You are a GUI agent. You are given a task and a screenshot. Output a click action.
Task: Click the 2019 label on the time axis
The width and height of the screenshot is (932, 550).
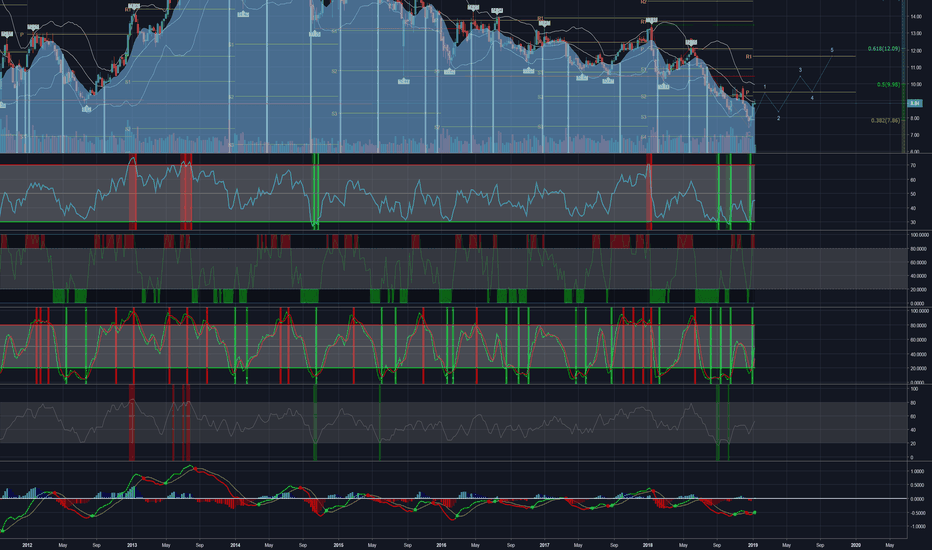coord(752,545)
